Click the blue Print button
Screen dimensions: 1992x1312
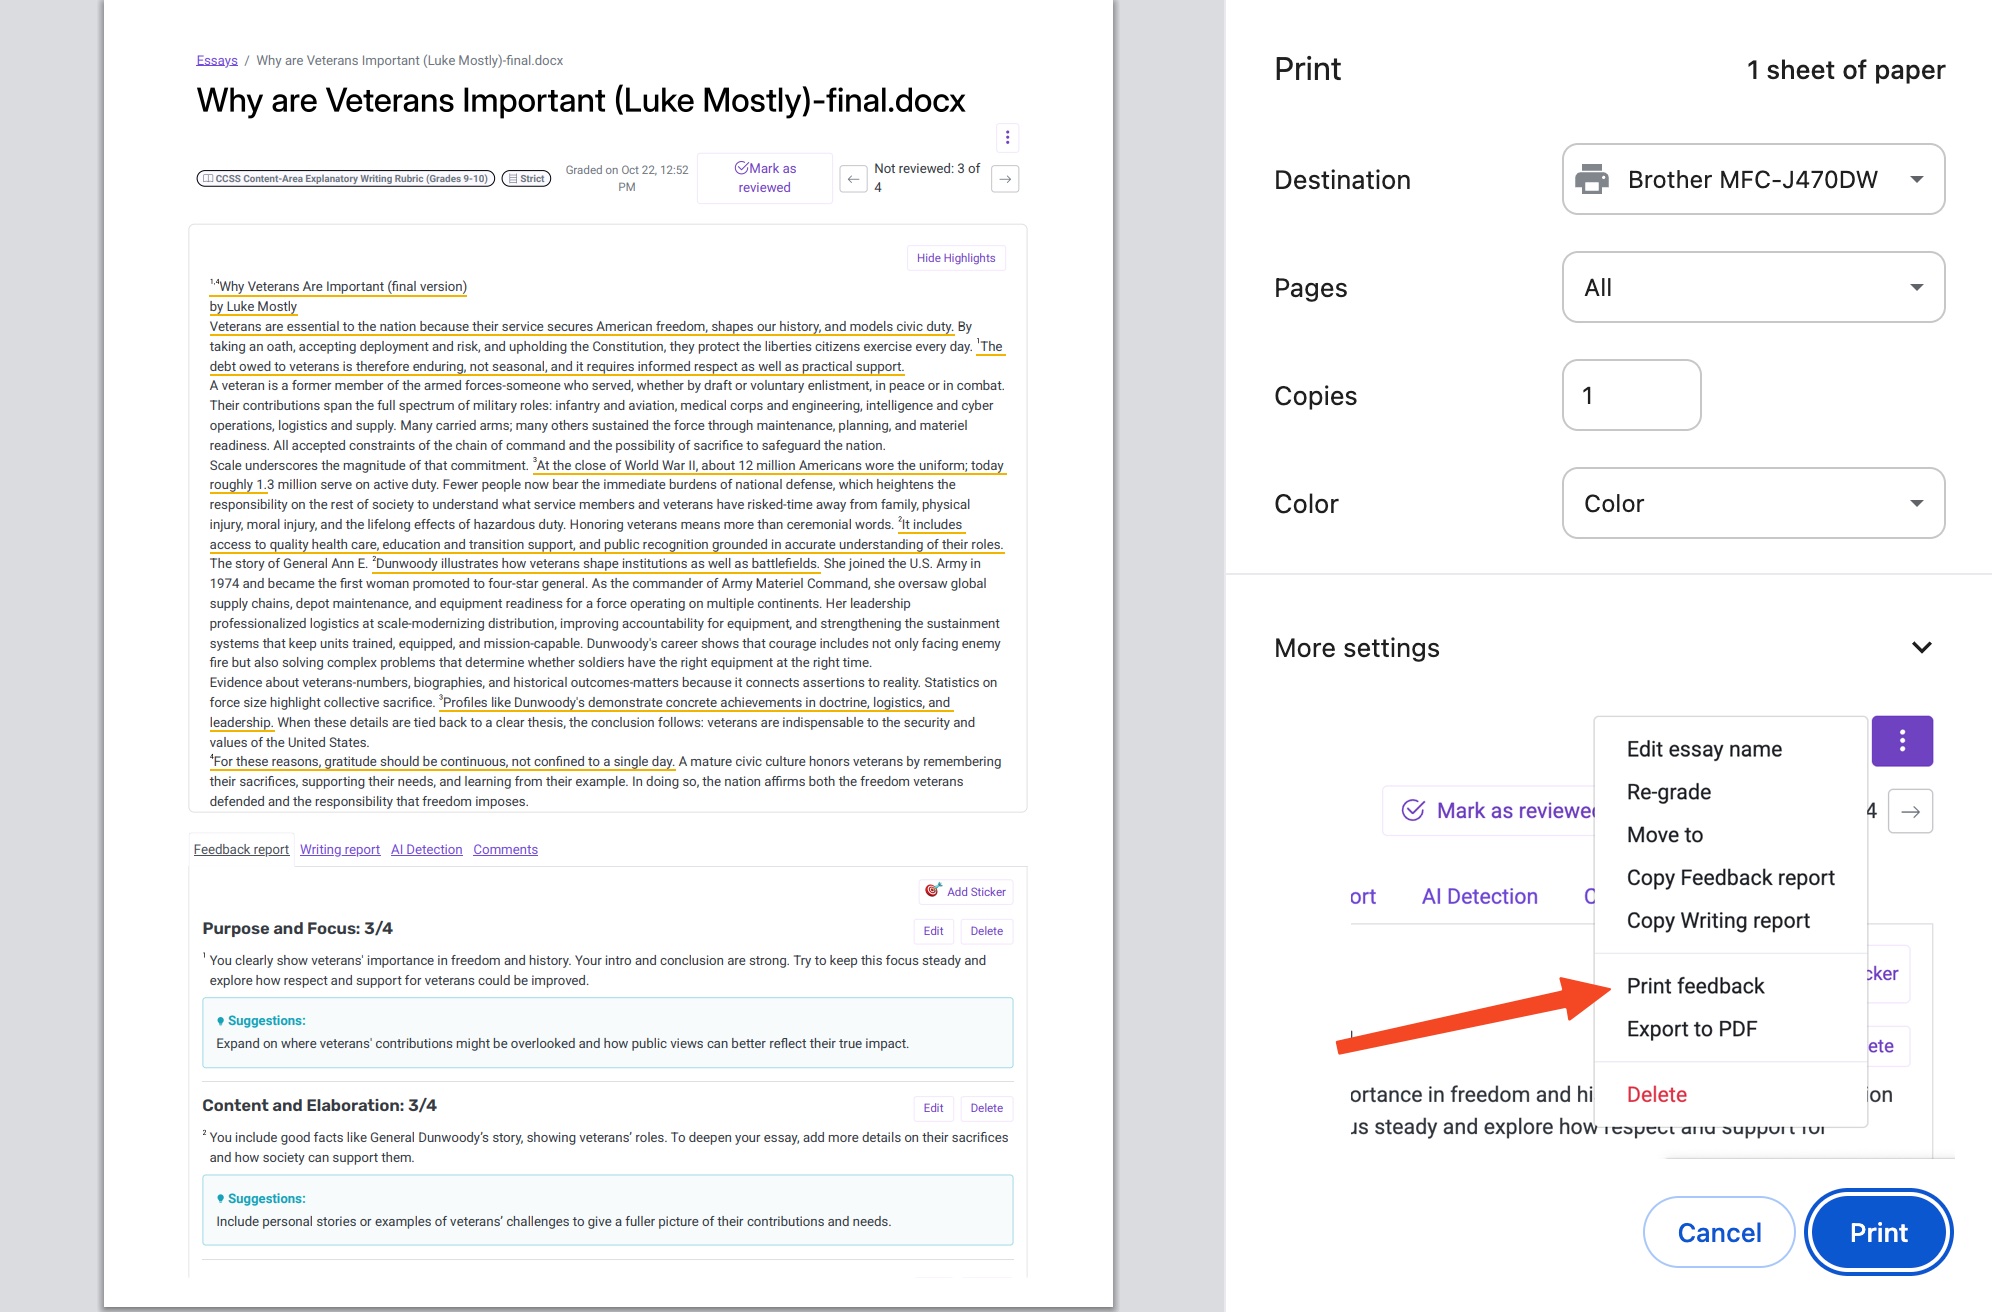point(1877,1233)
